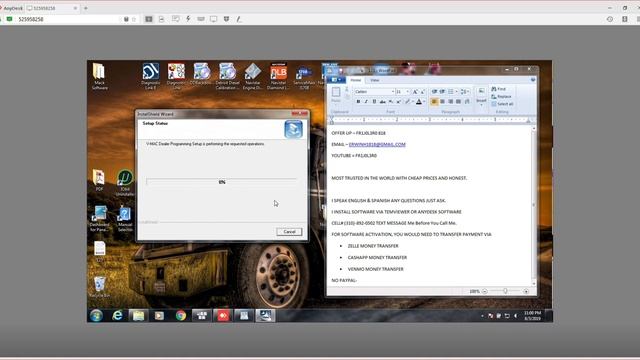The image size is (640, 360).
Task: Click the Decrease indent icon
Action: click(x=434, y=91)
